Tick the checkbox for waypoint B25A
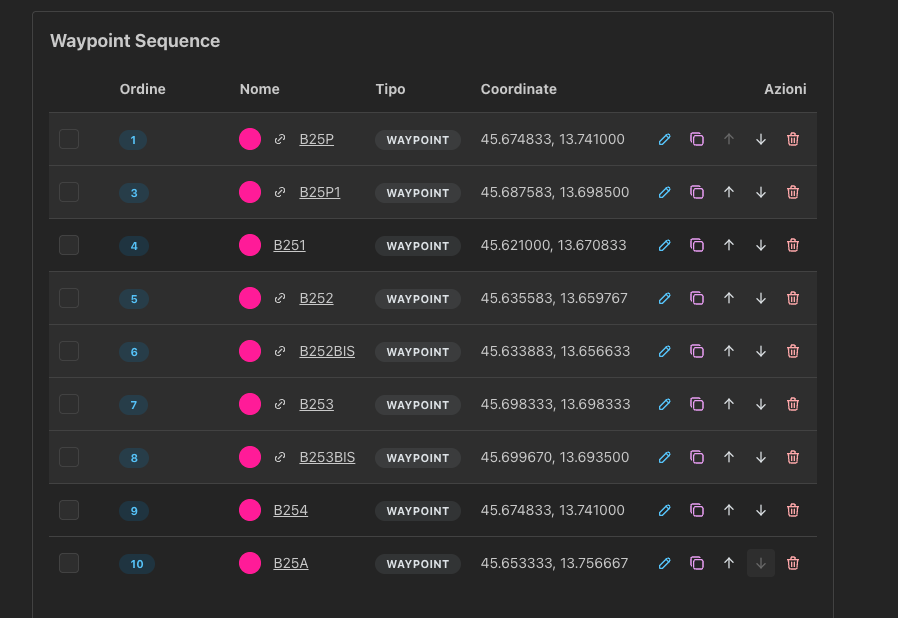The height and width of the screenshot is (618, 898). pyautogui.click(x=69, y=564)
